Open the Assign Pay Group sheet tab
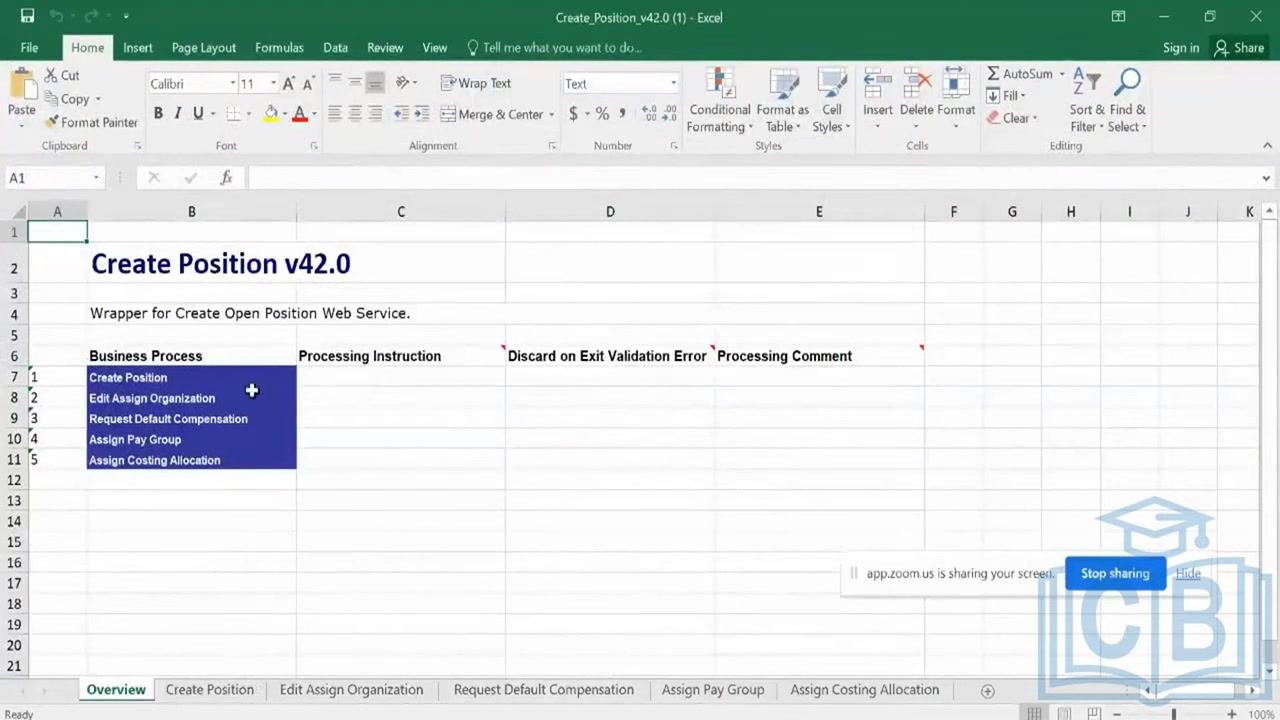The image size is (1280, 720). (x=713, y=690)
